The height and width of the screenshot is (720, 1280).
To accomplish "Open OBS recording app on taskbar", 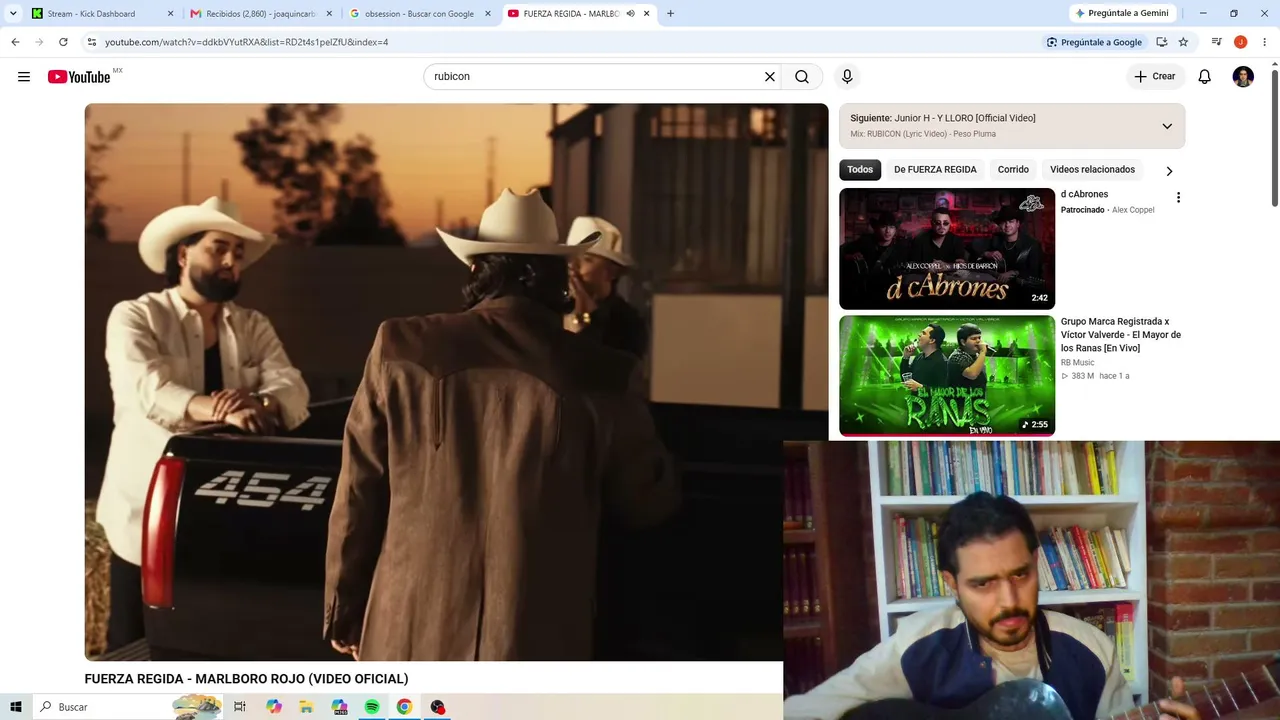I will click(x=437, y=707).
